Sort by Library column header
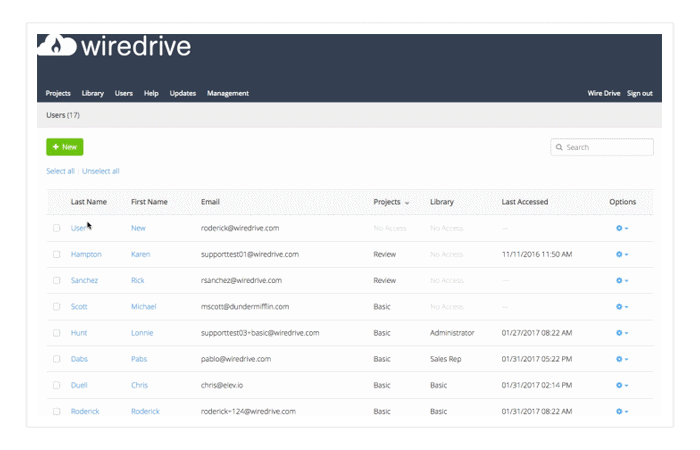 coord(442,202)
